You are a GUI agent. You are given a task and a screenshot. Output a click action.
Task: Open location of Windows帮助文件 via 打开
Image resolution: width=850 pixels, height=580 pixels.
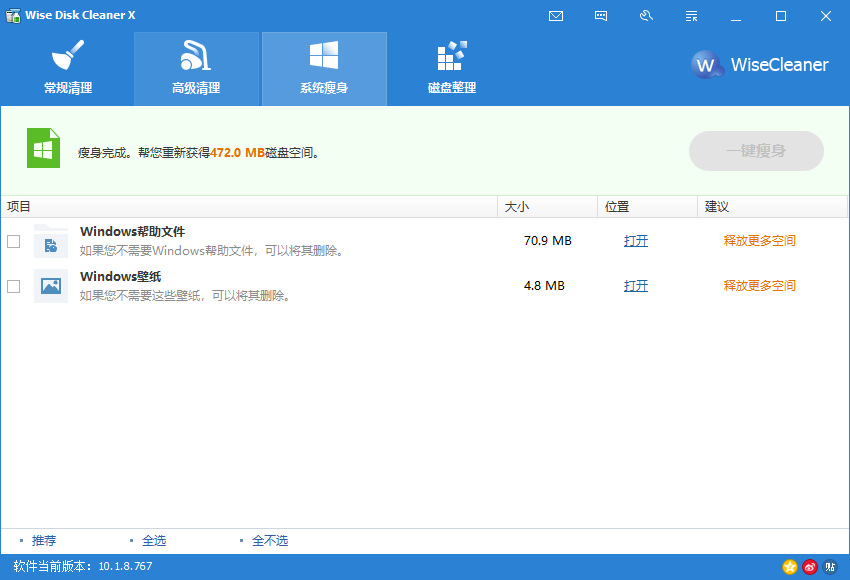click(636, 241)
